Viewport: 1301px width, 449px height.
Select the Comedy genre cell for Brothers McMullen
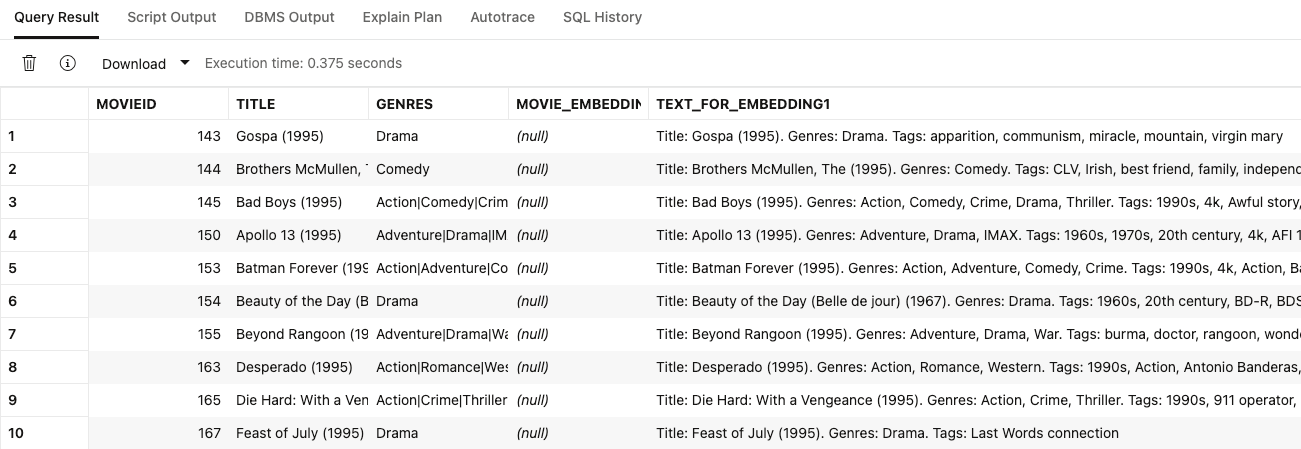[x=403, y=169]
